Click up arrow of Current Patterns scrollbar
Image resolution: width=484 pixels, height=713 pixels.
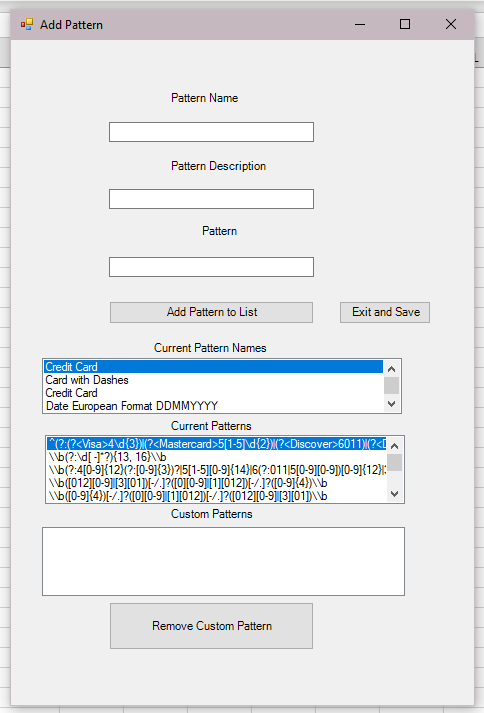[x=394, y=446]
